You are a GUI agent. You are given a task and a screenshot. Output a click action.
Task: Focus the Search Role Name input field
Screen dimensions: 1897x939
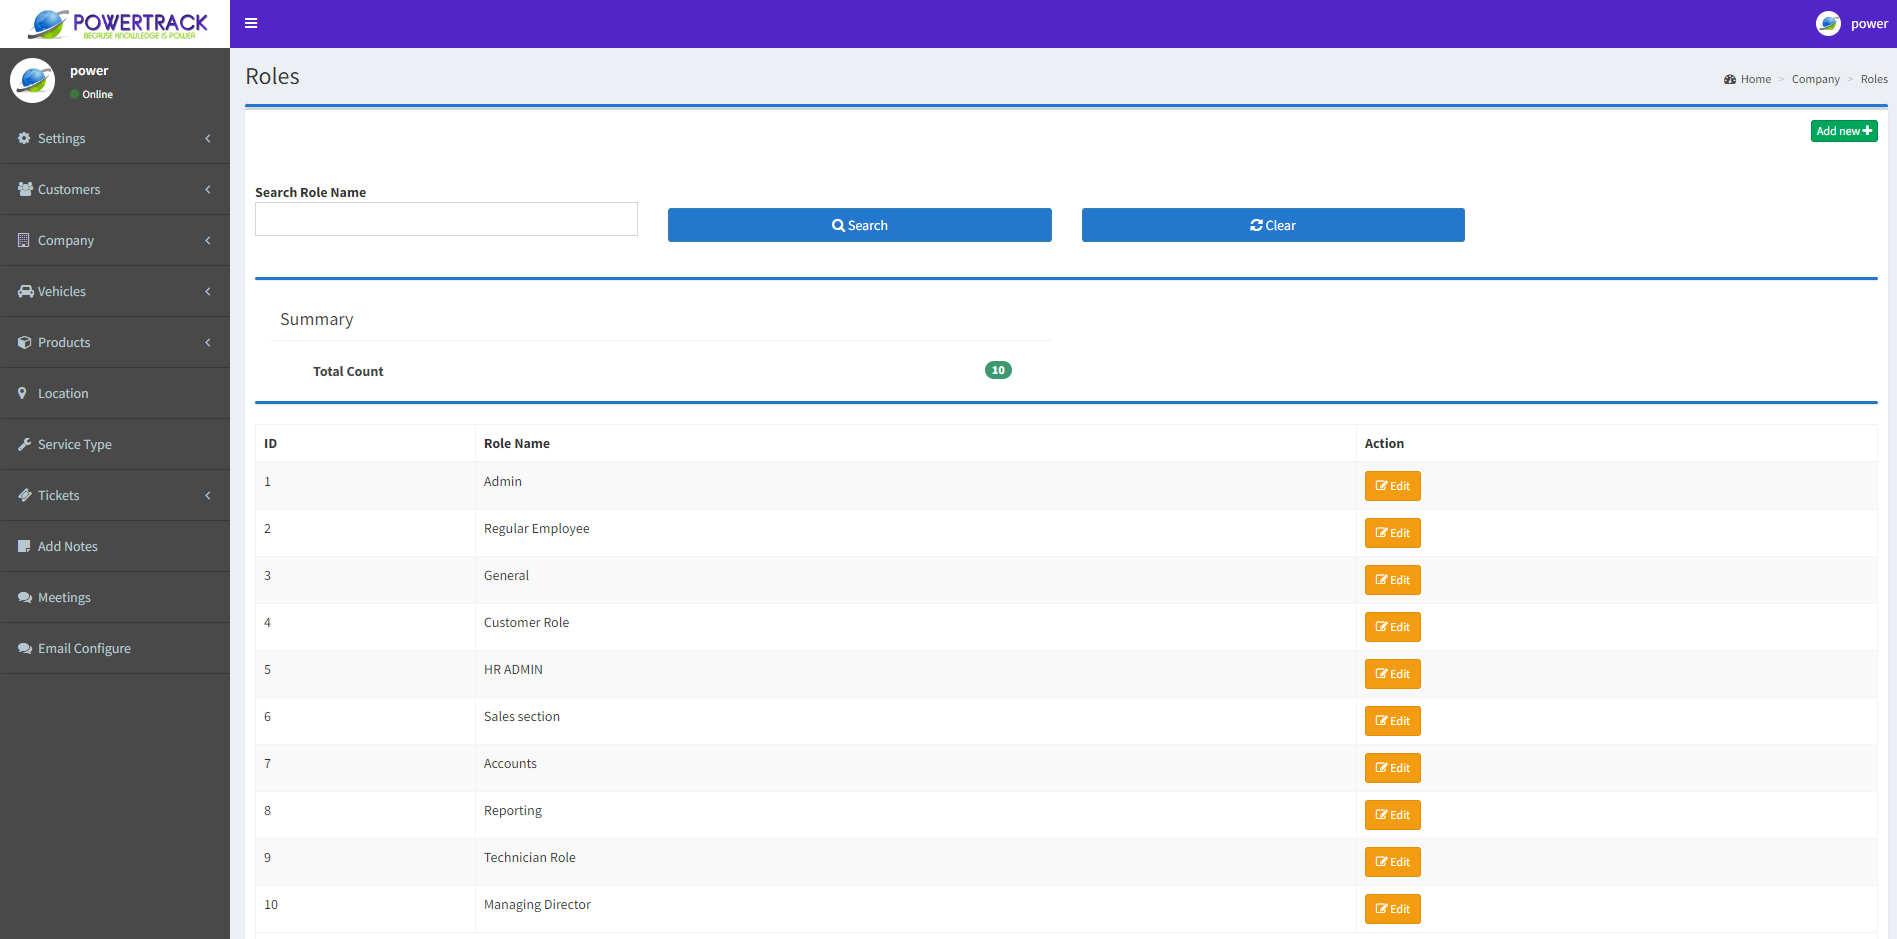point(446,219)
